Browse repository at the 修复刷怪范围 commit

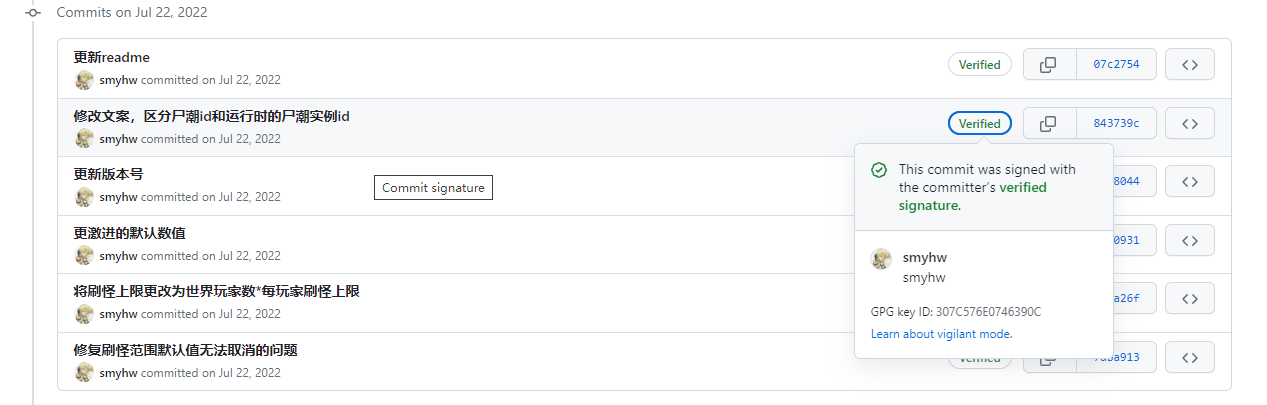coord(1189,357)
